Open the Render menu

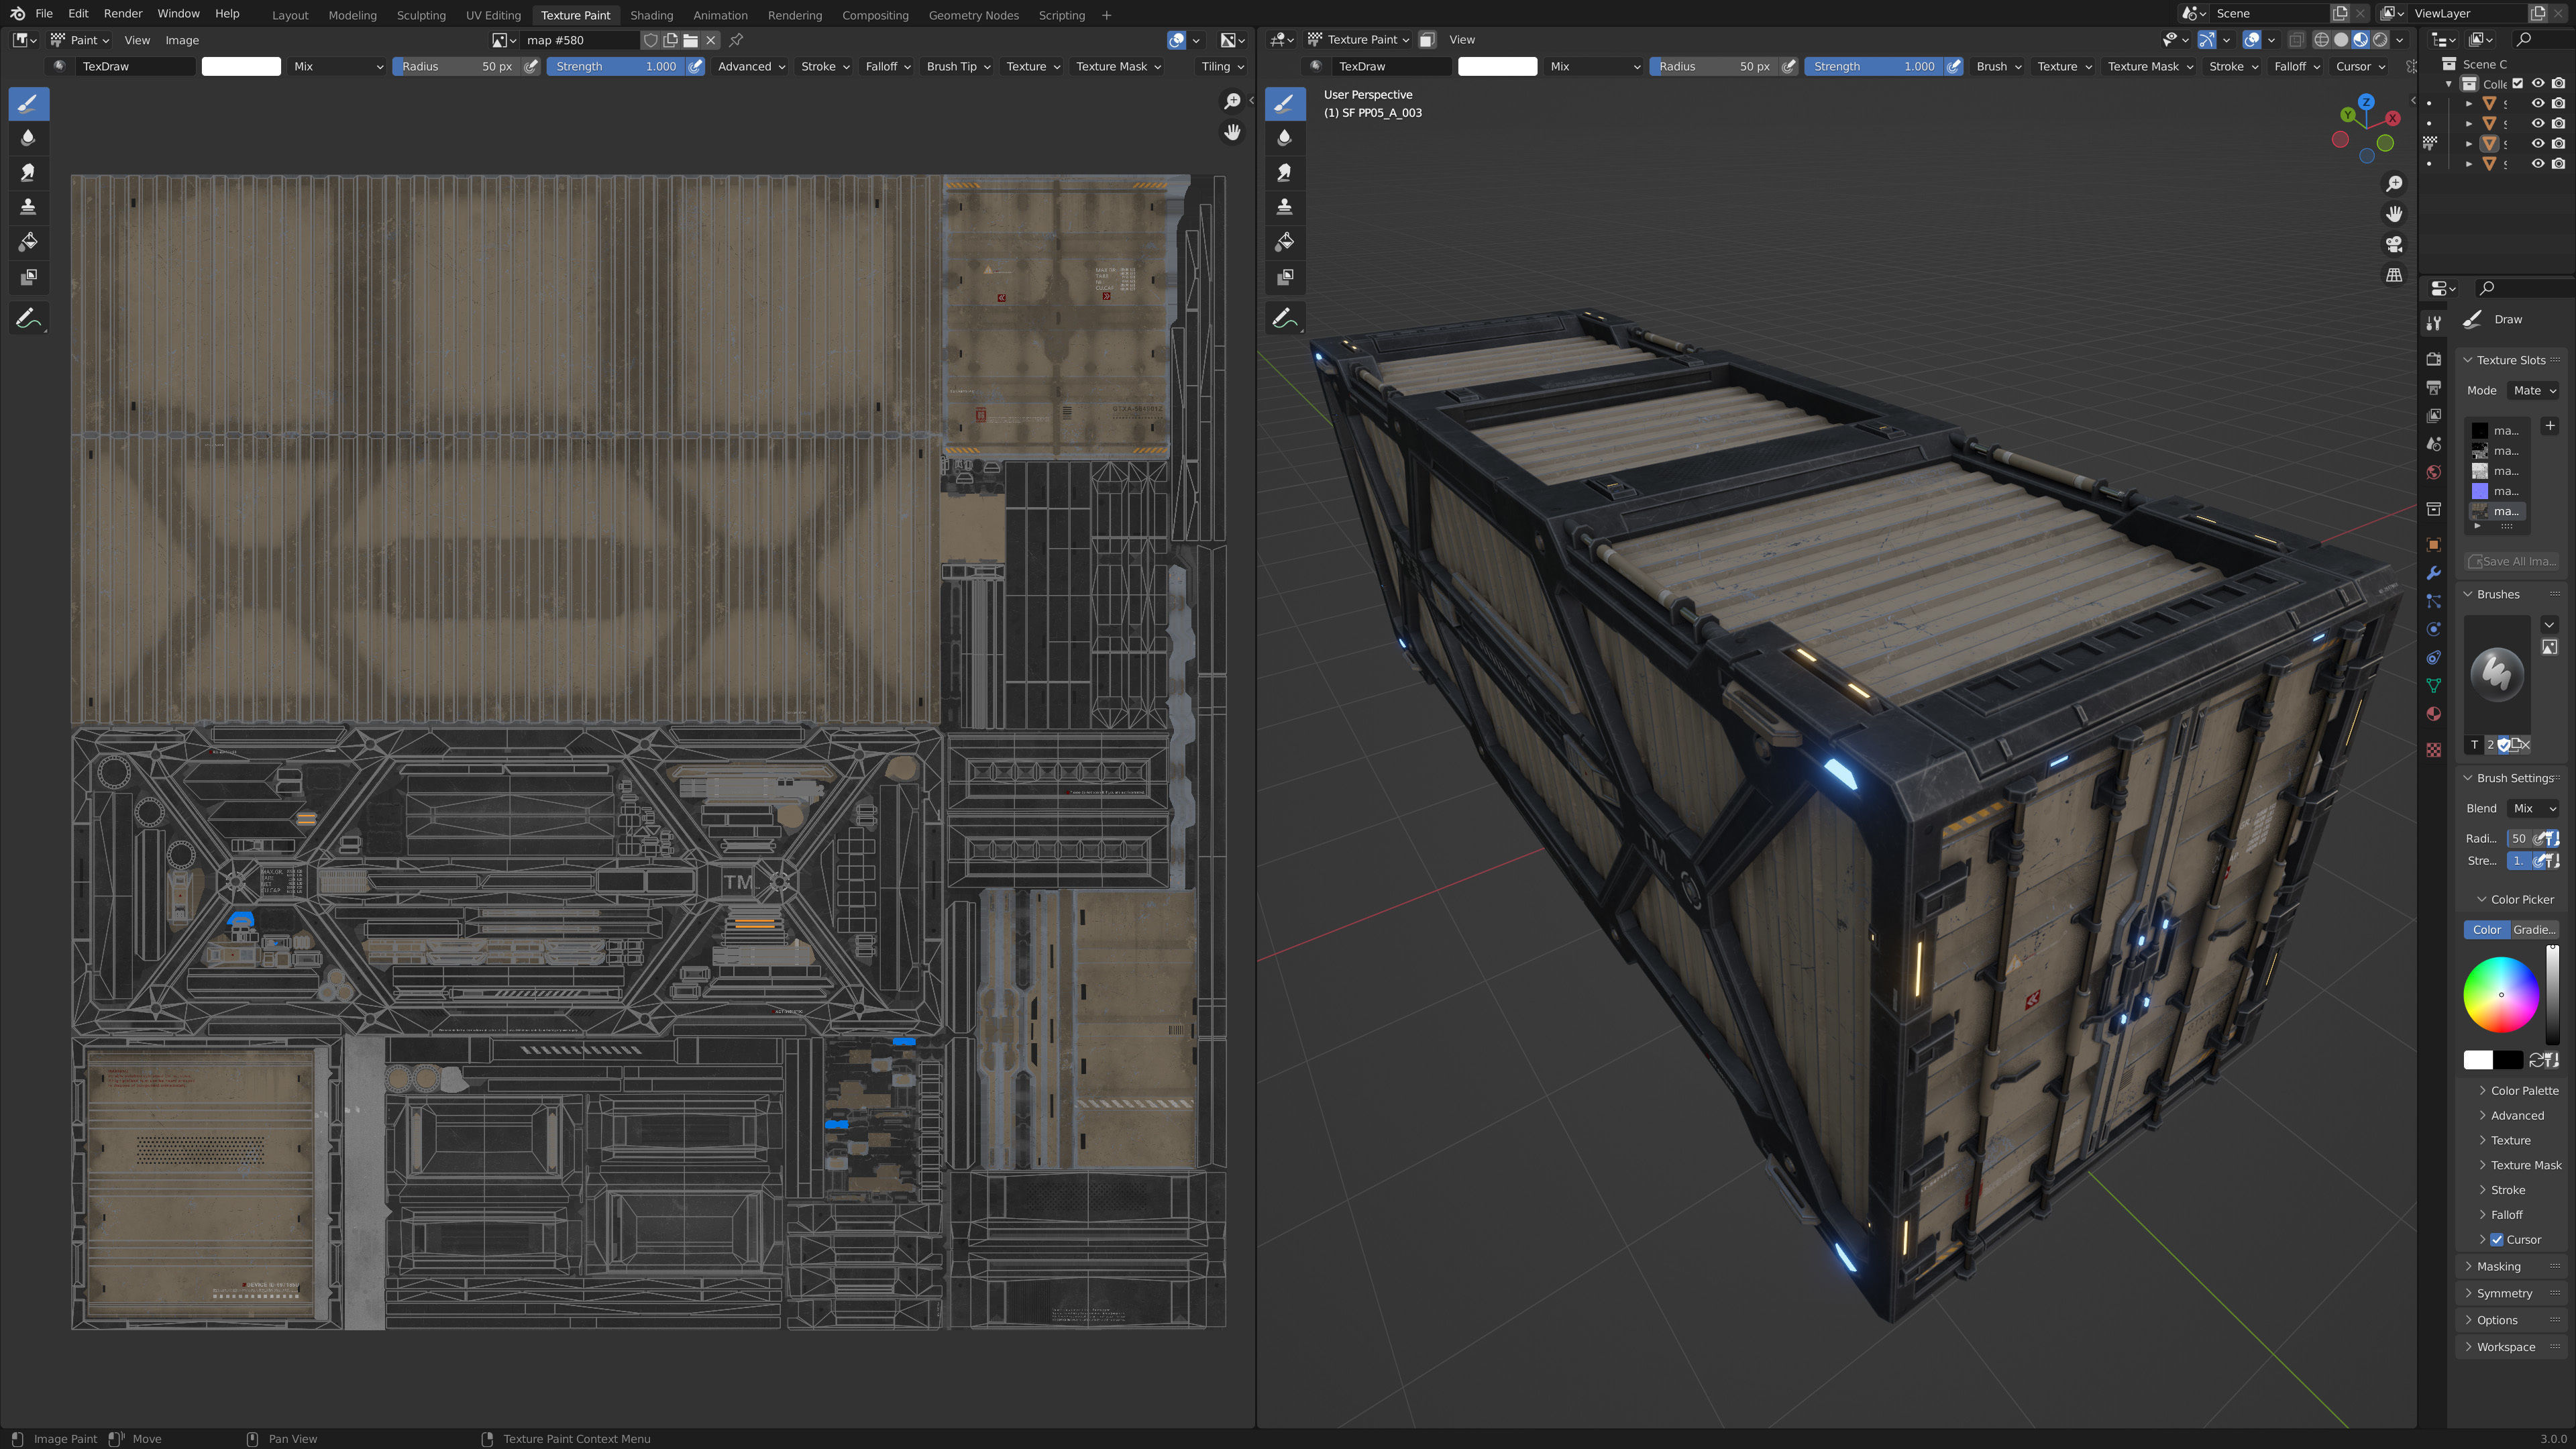pos(123,14)
